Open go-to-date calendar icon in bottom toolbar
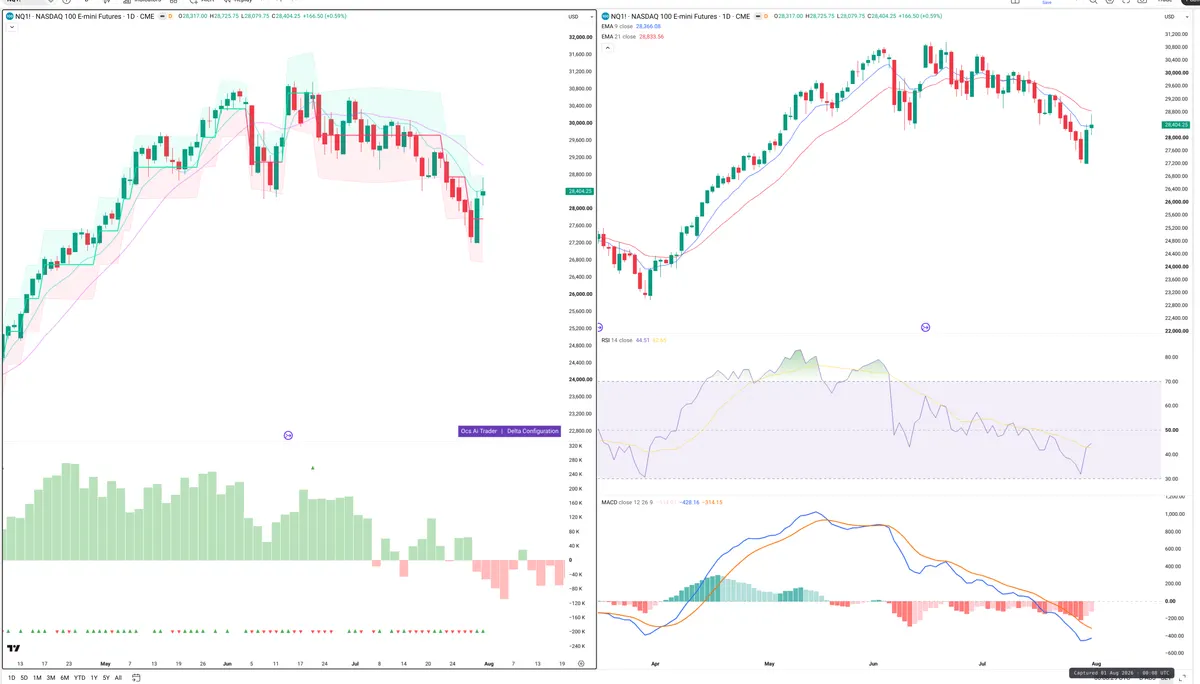This screenshot has height=684, width=1200. click(135, 677)
